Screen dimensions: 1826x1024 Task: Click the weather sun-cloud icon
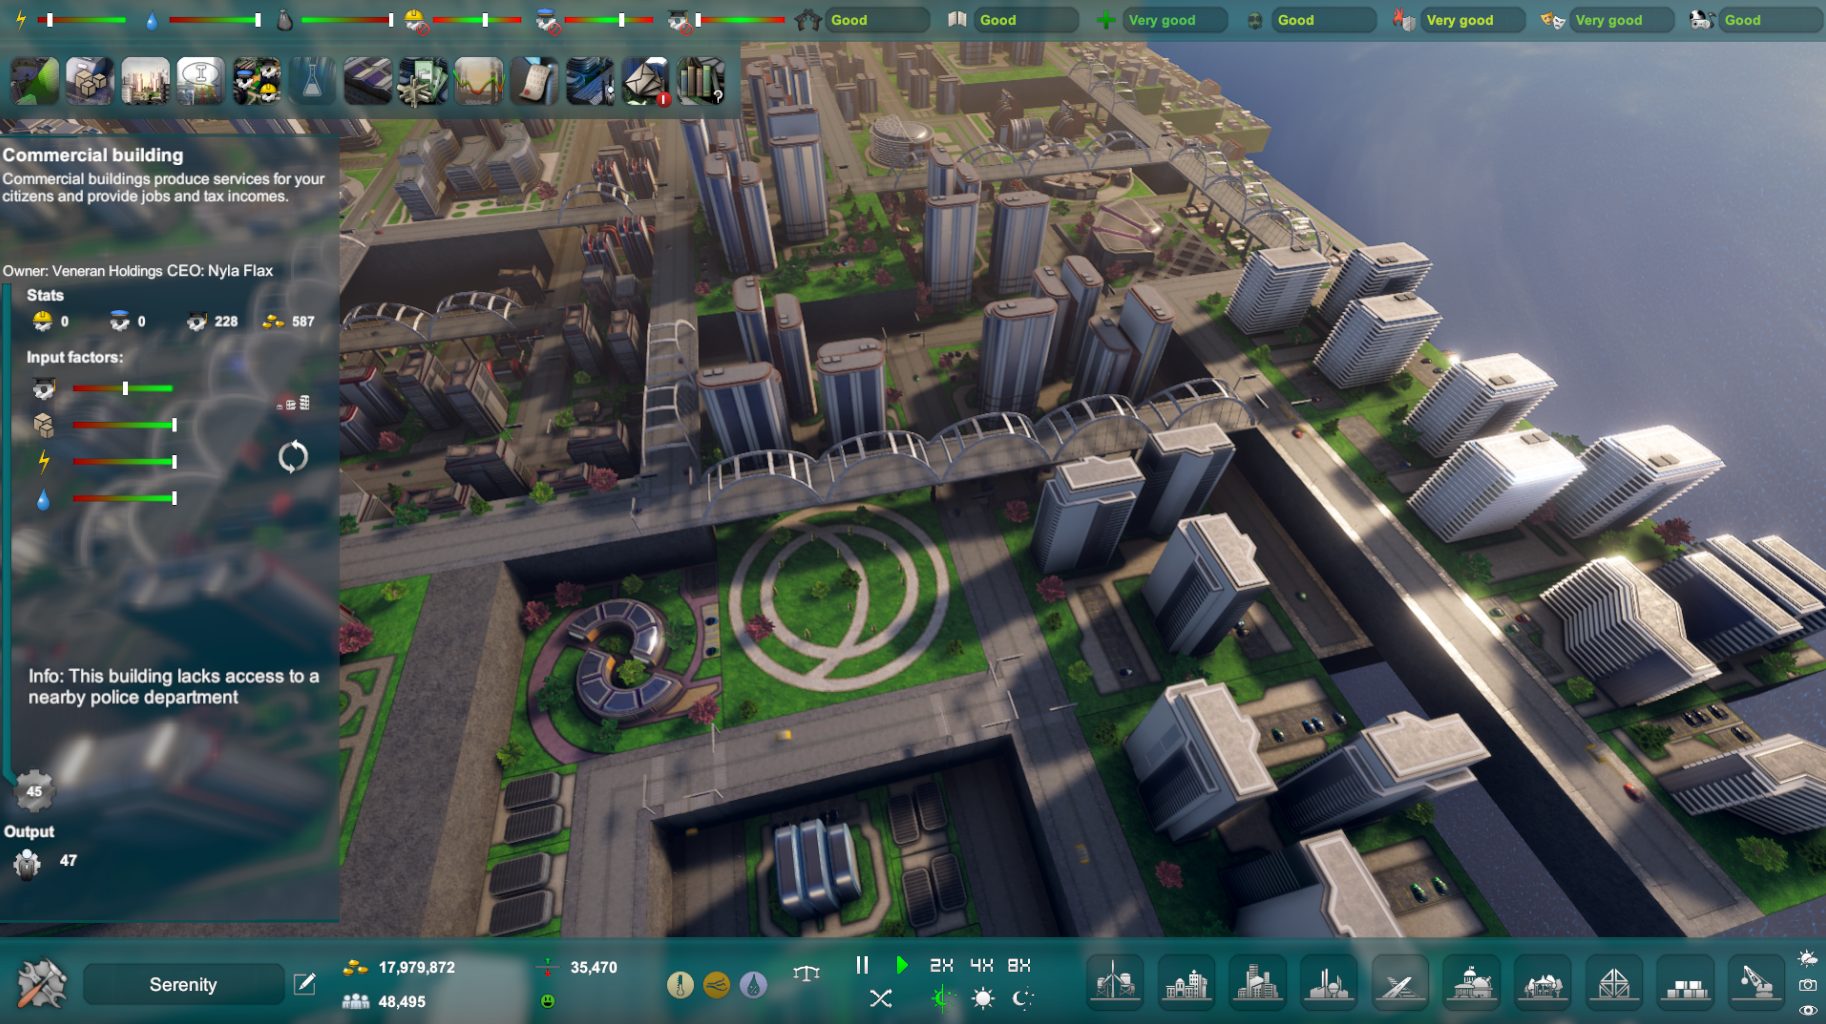click(x=1808, y=959)
